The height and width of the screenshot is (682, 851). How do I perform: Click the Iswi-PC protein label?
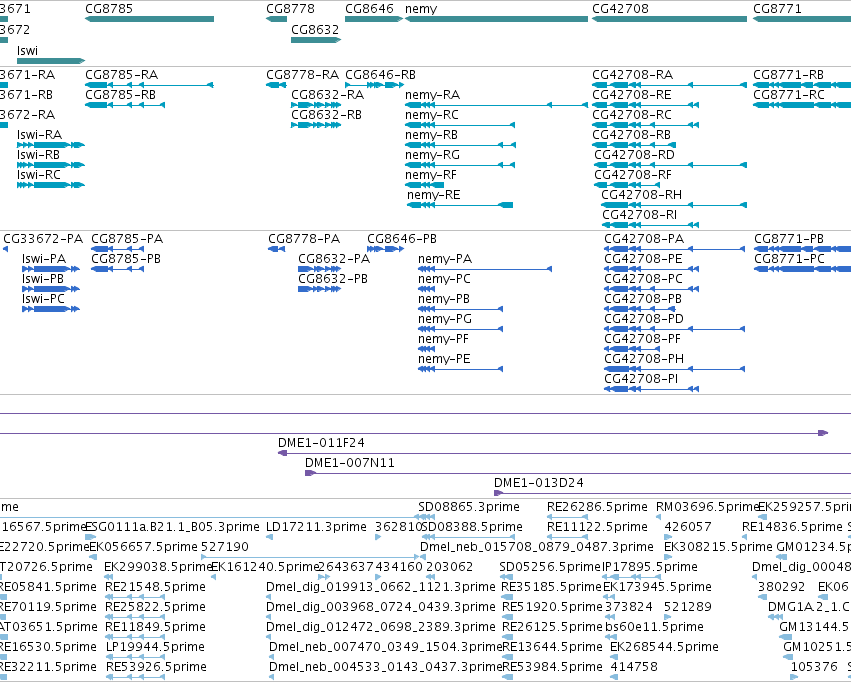43,299
